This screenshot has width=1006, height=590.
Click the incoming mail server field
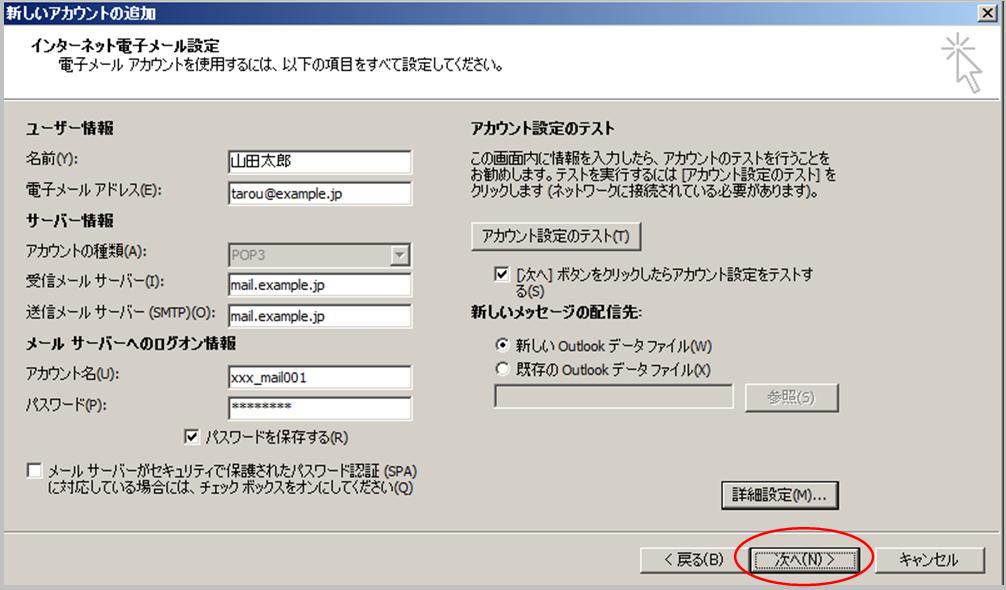tap(319, 285)
